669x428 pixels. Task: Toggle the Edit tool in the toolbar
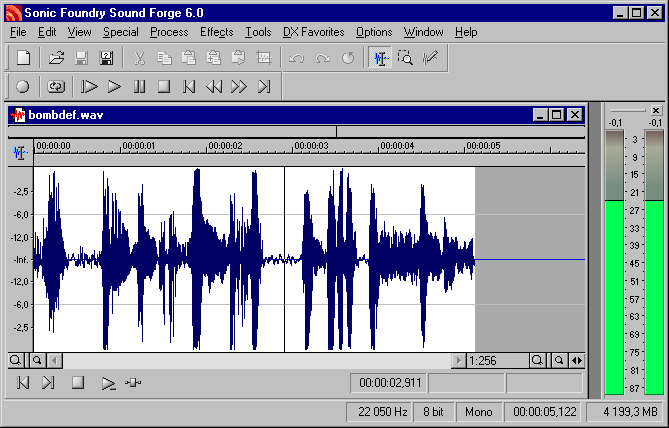pos(380,58)
